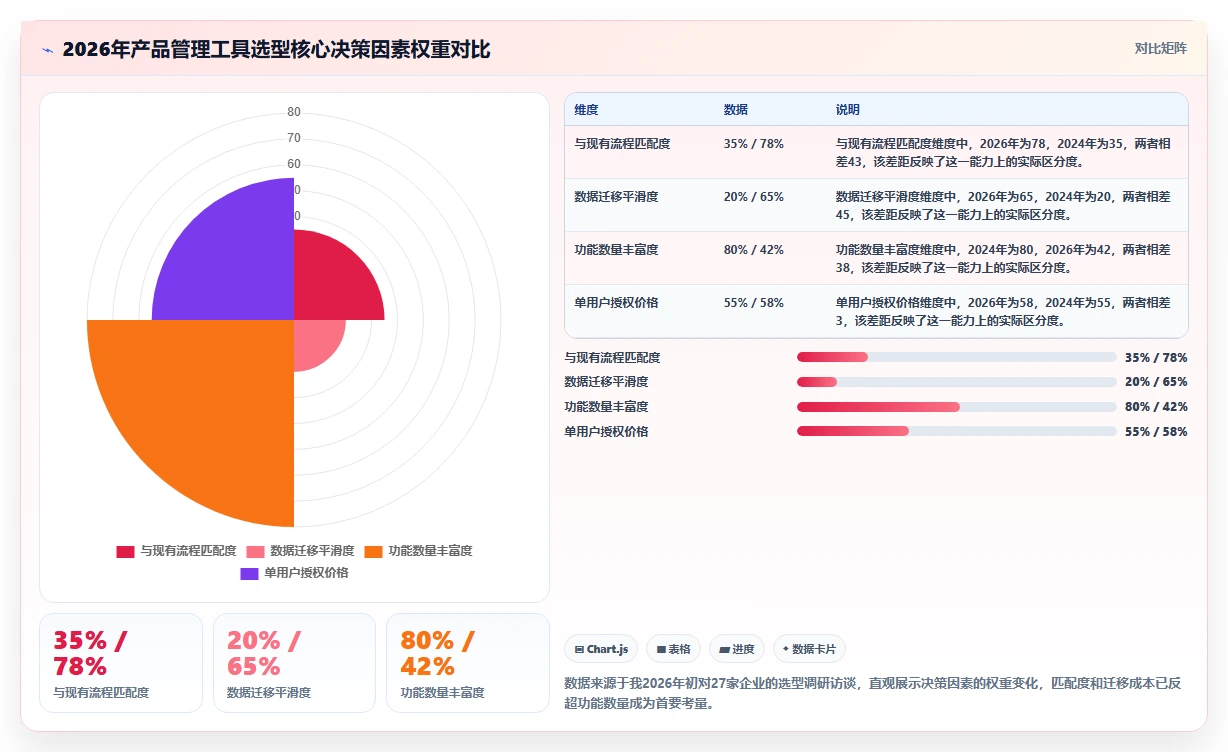Screen dimensions: 1228x752
Task: Click the 功能数量丰富度 progress bar
Action: (x=957, y=407)
